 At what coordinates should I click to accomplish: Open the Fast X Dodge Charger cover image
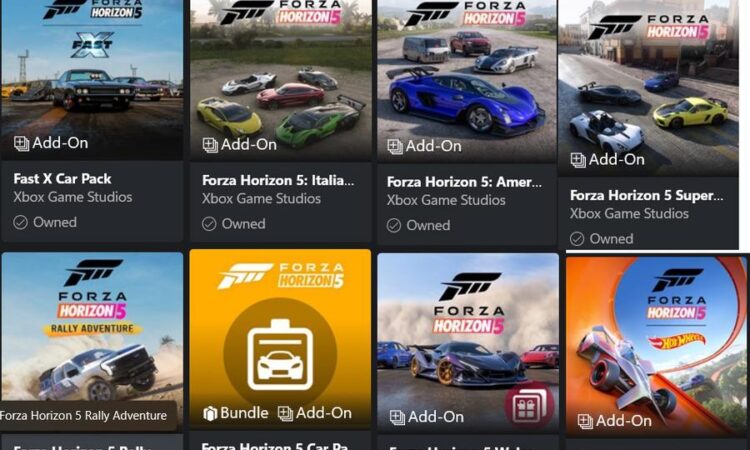[x=92, y=79]
